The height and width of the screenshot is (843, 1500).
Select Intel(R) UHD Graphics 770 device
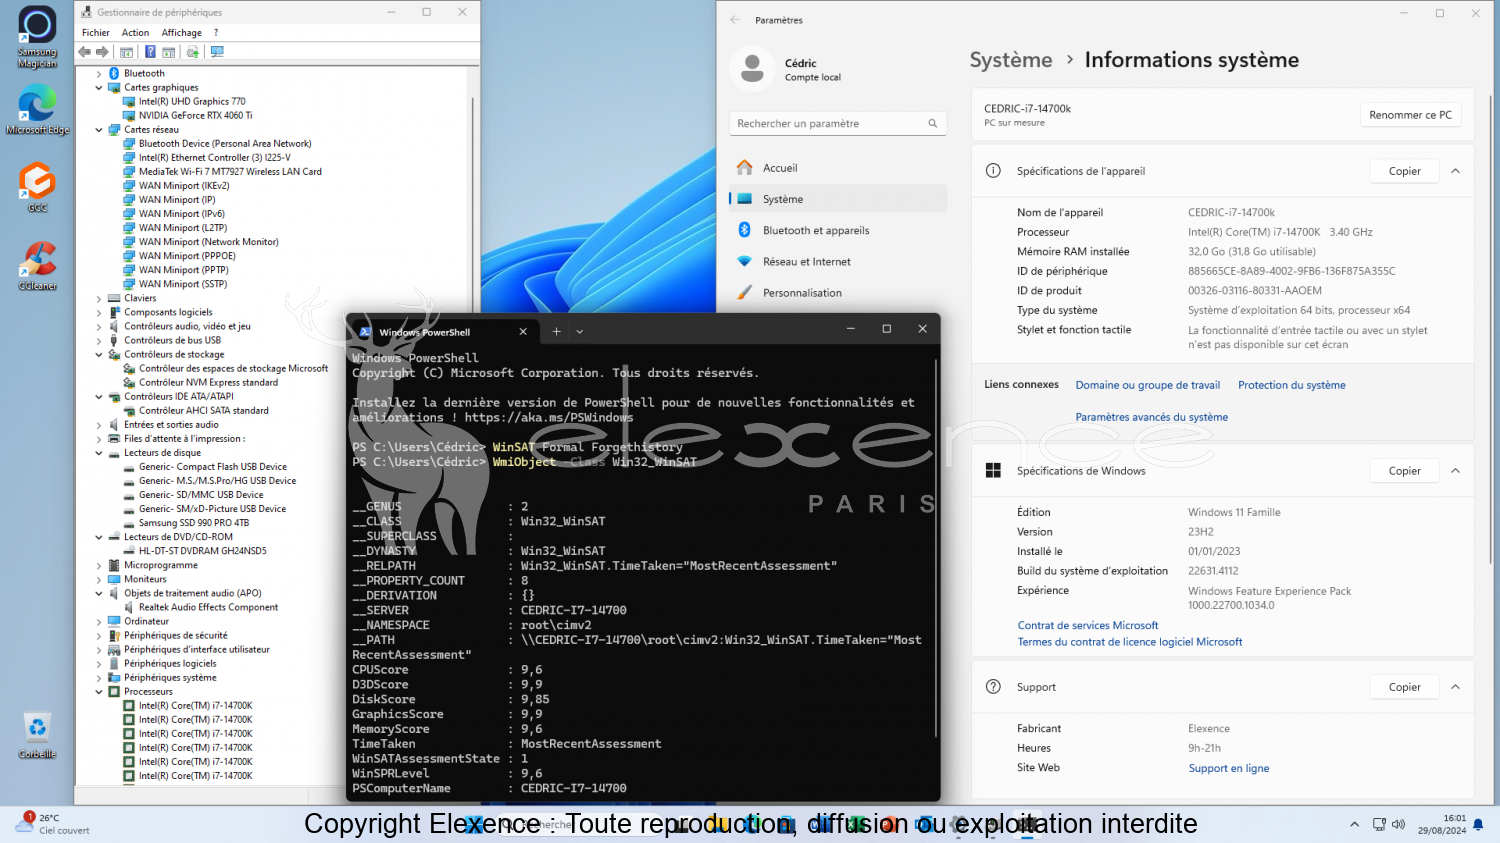[x=192, y=102]
